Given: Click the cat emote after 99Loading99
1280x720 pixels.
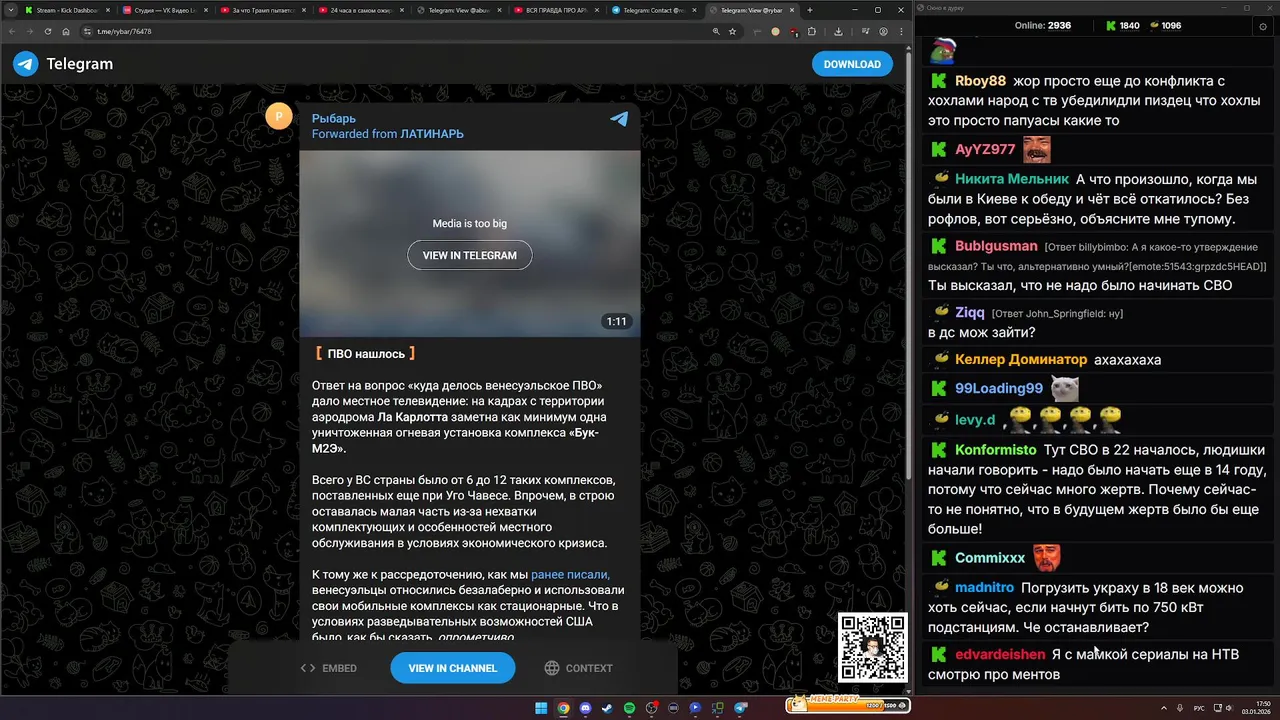Looking at the screenshot, I should click(1065, 387).
